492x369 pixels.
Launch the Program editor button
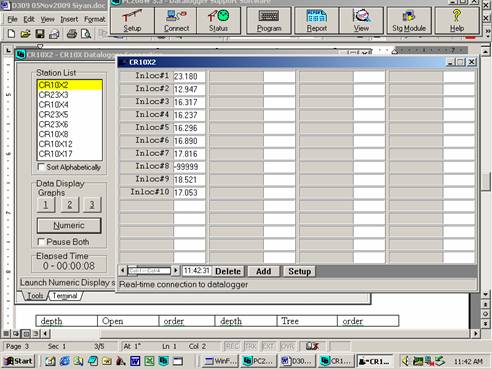click(x=269, y=21)
